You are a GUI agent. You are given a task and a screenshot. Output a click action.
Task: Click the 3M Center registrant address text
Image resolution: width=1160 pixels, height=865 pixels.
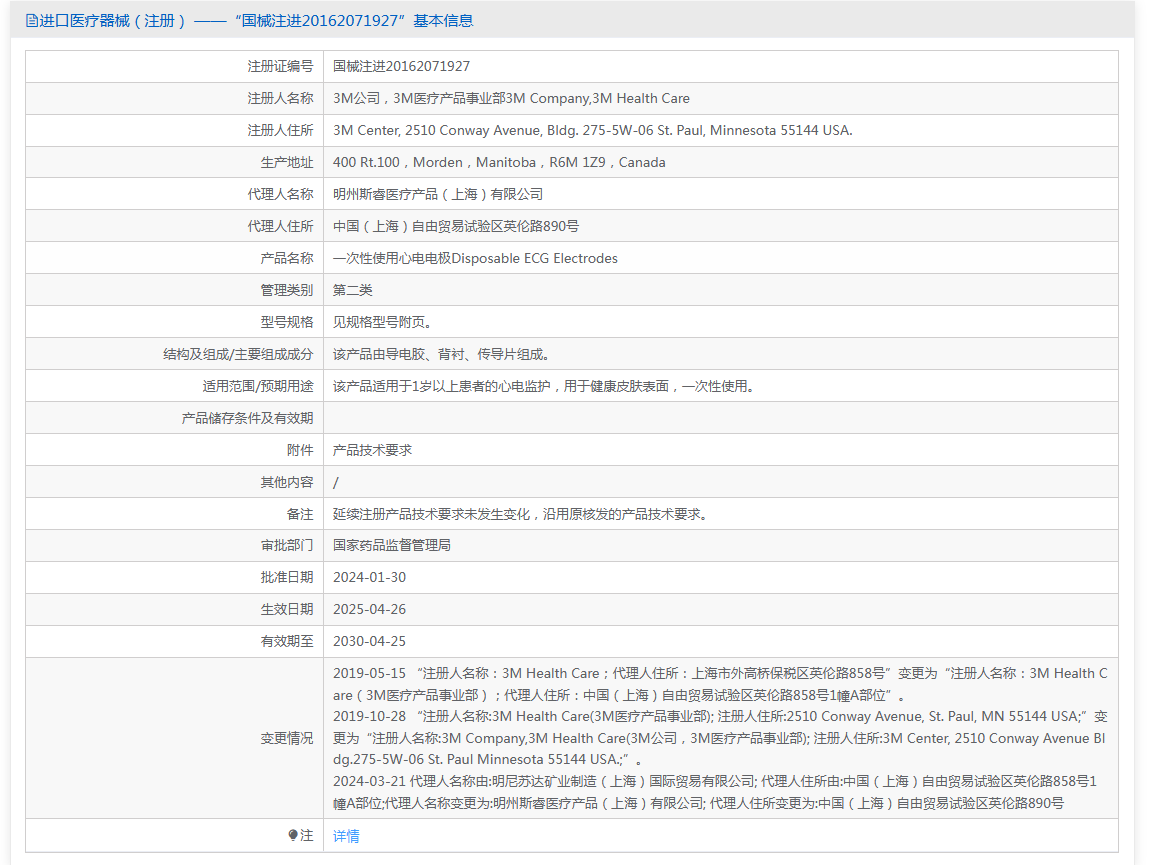pos(593,130)
